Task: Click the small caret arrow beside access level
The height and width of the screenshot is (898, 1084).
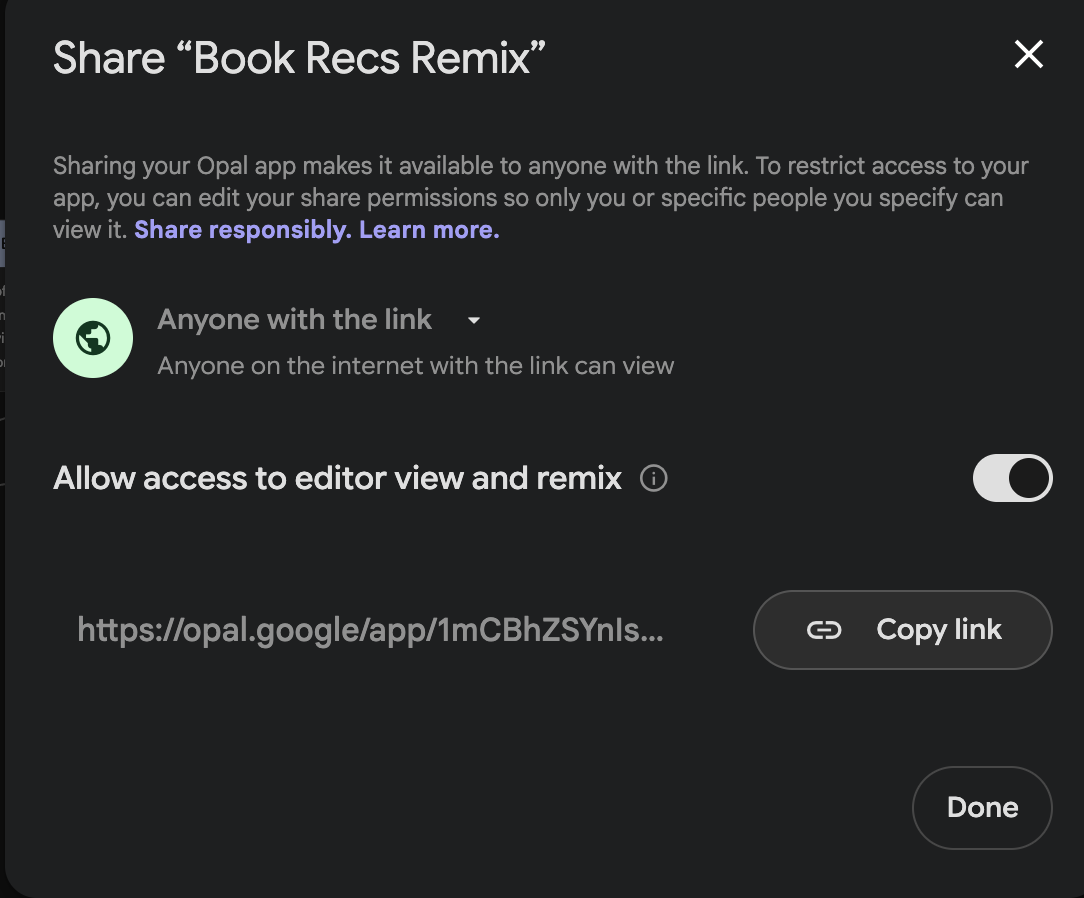Action: coord(474,321)
